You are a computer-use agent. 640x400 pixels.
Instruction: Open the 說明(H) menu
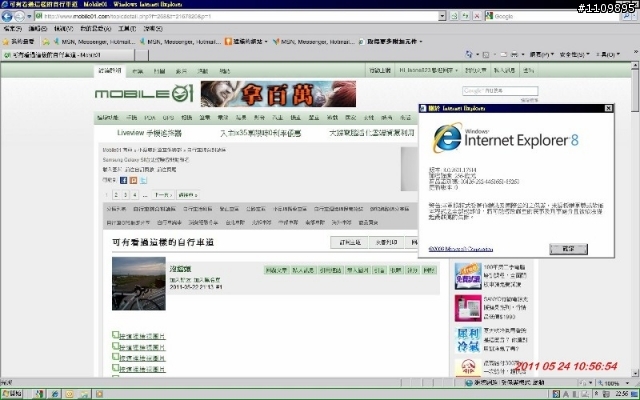click(x=152, y=29)
